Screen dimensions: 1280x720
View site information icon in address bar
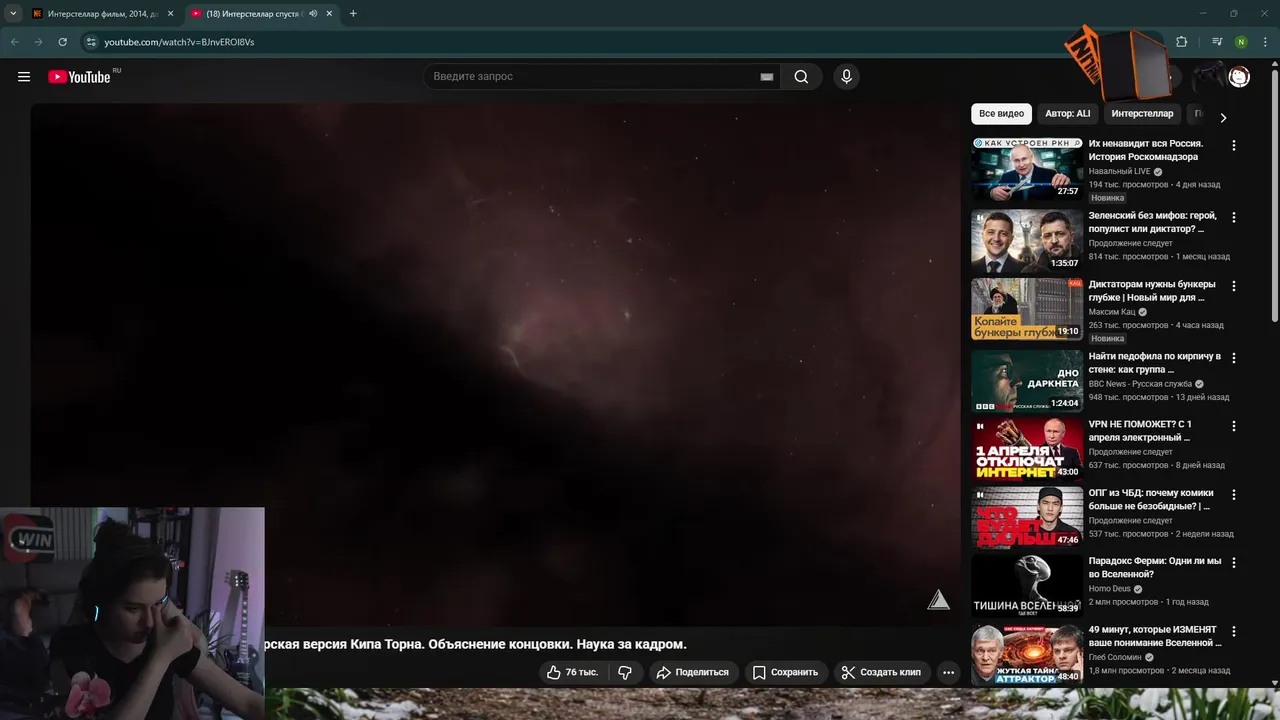(x=91, y=42)
